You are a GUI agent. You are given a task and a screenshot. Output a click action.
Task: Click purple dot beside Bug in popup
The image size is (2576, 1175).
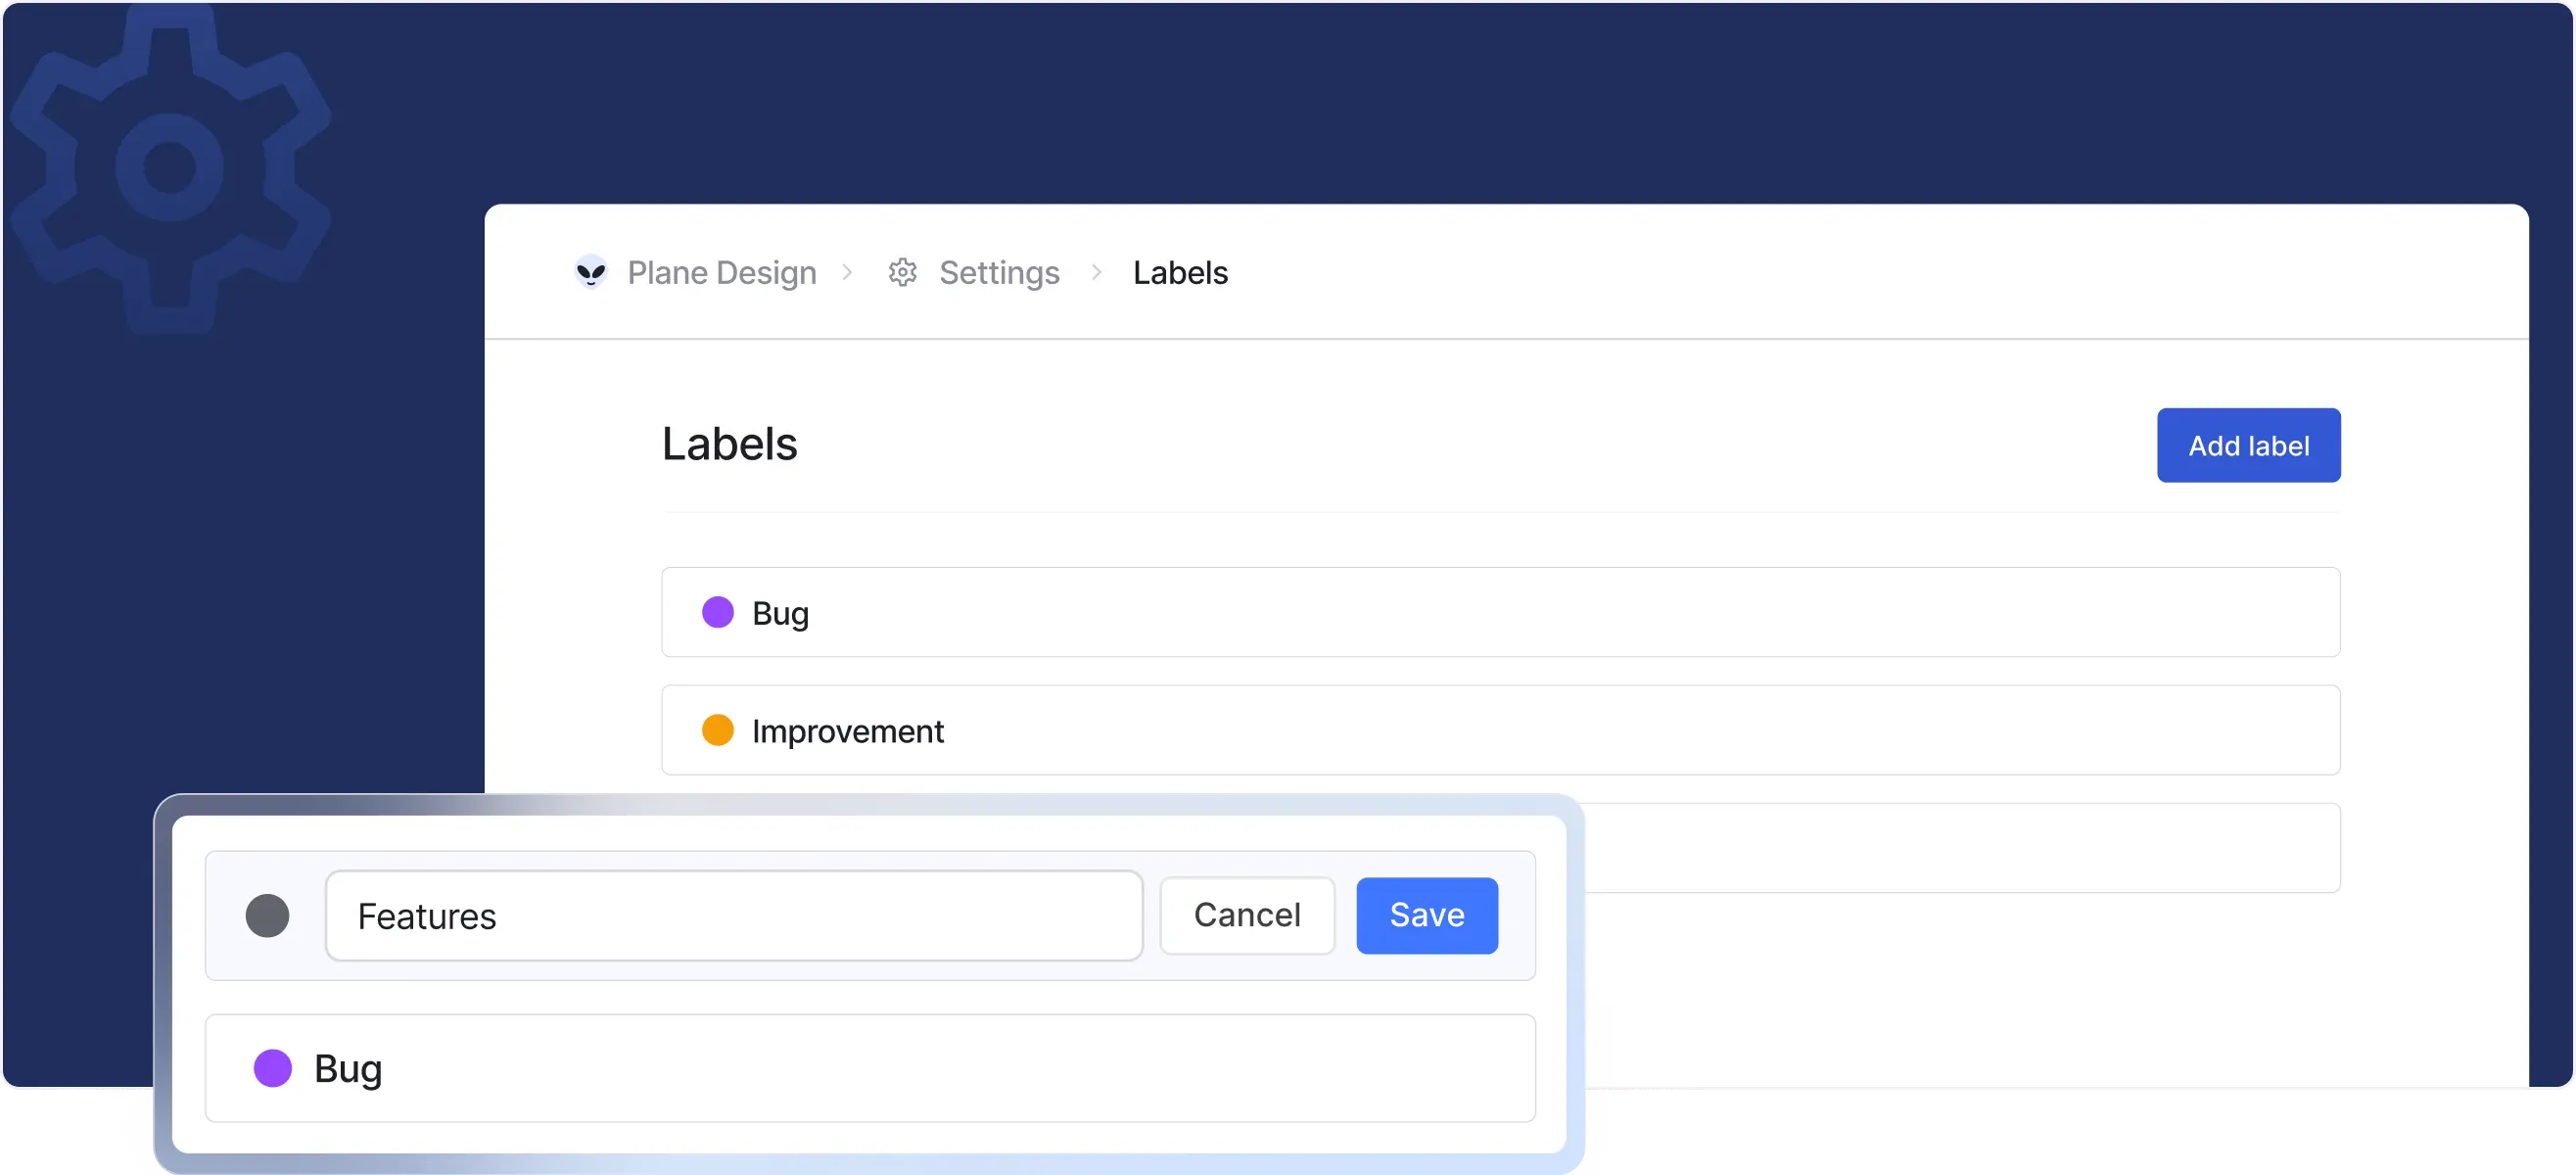click(x=272, y=1068)
